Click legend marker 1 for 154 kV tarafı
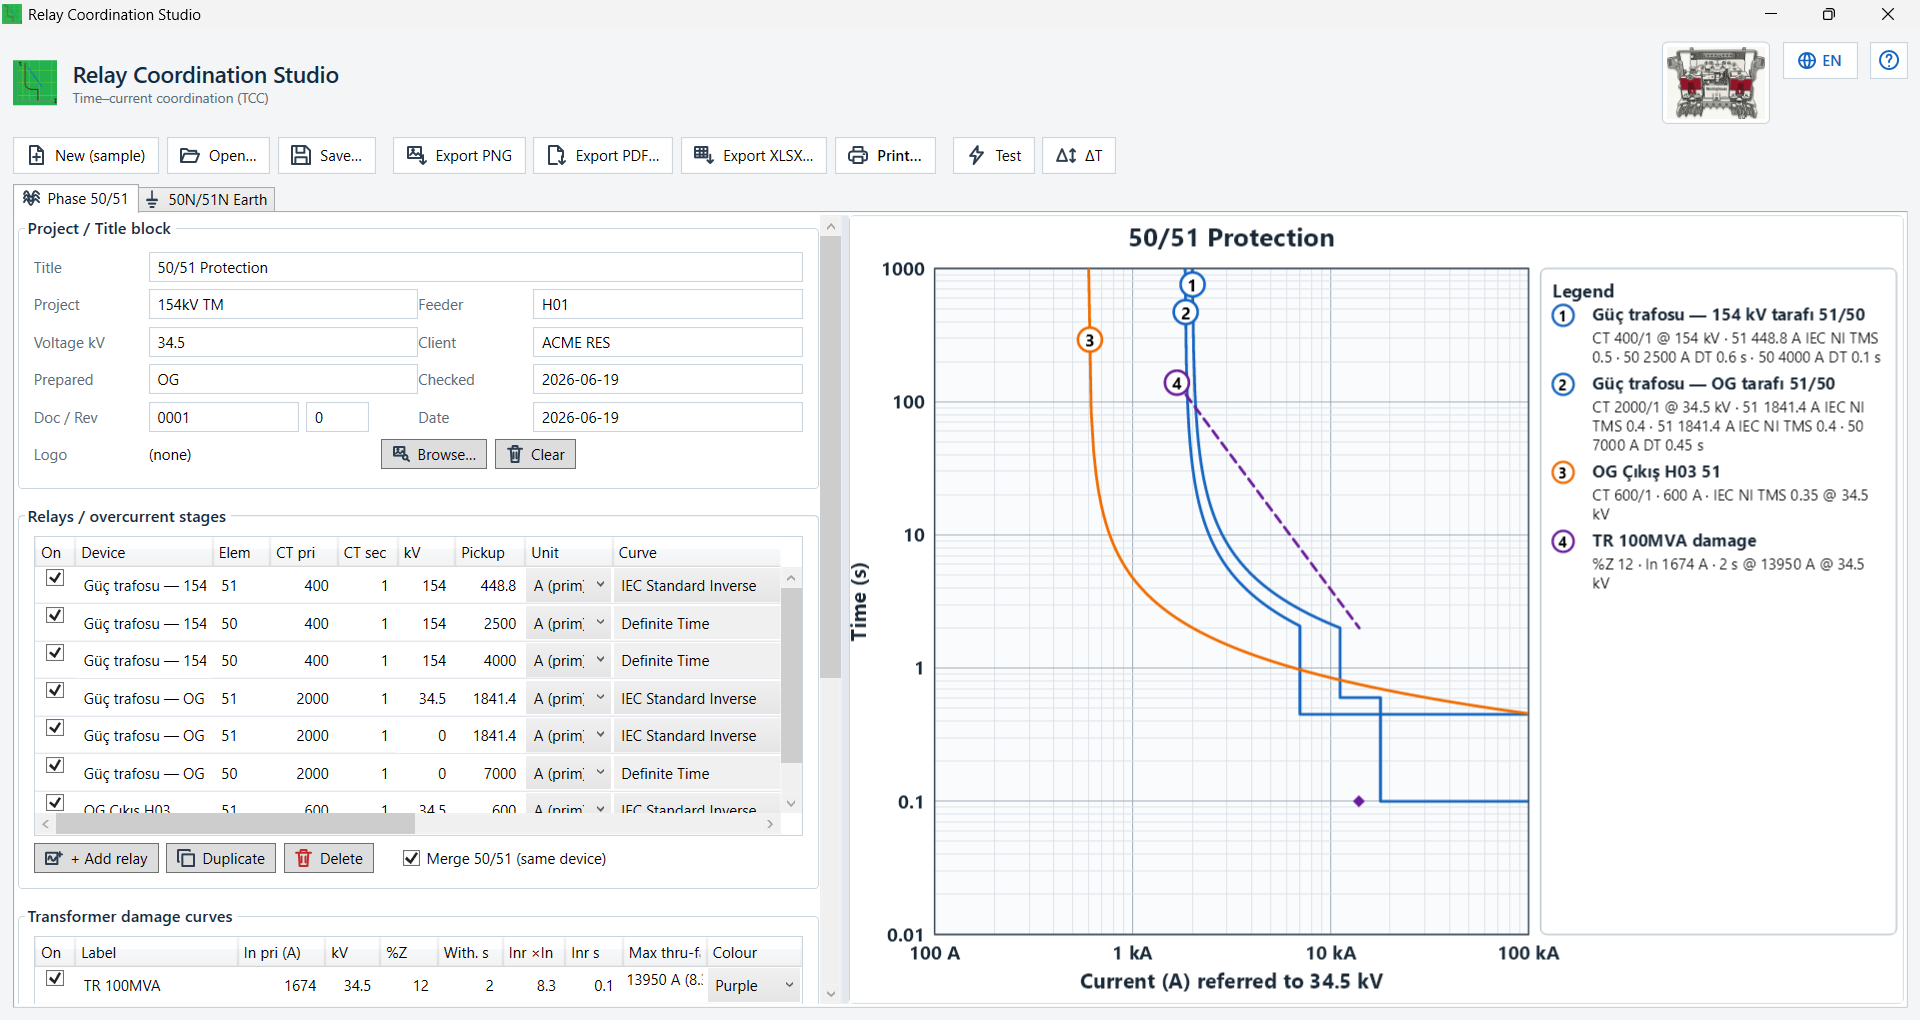Viewport: 1920px width, 1020px height. click(1563, 316)
